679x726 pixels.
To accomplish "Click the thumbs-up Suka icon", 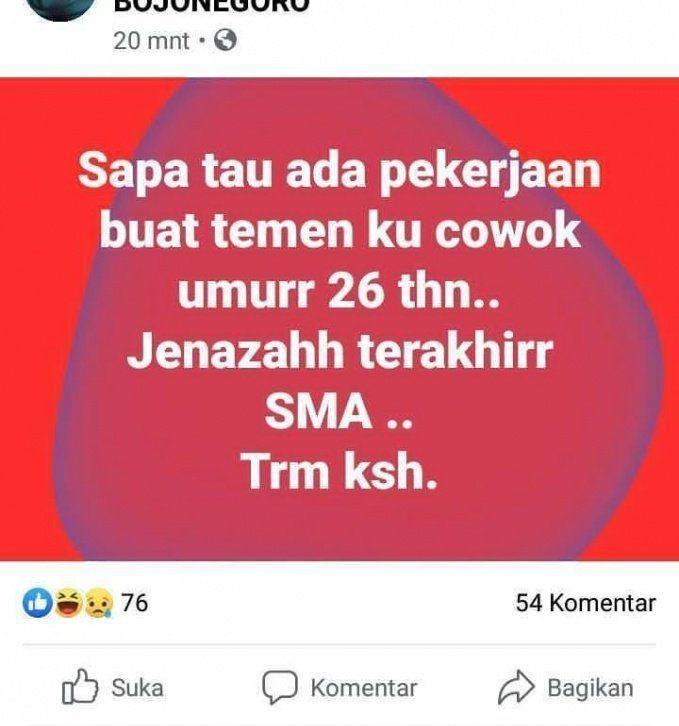I will click(80, 687).
